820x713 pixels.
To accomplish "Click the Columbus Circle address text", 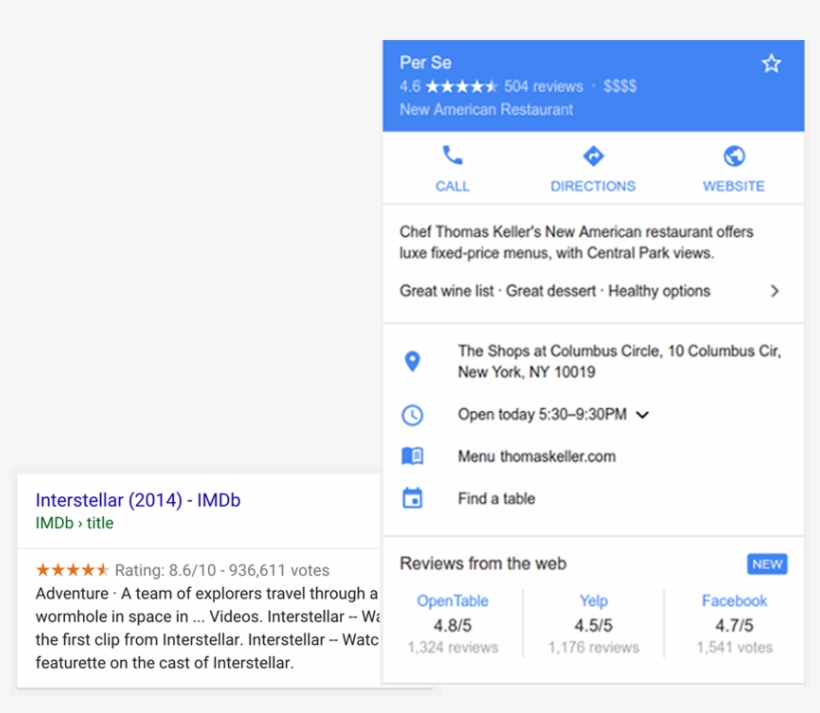I will pyautogui.click(x=620, y=361).
